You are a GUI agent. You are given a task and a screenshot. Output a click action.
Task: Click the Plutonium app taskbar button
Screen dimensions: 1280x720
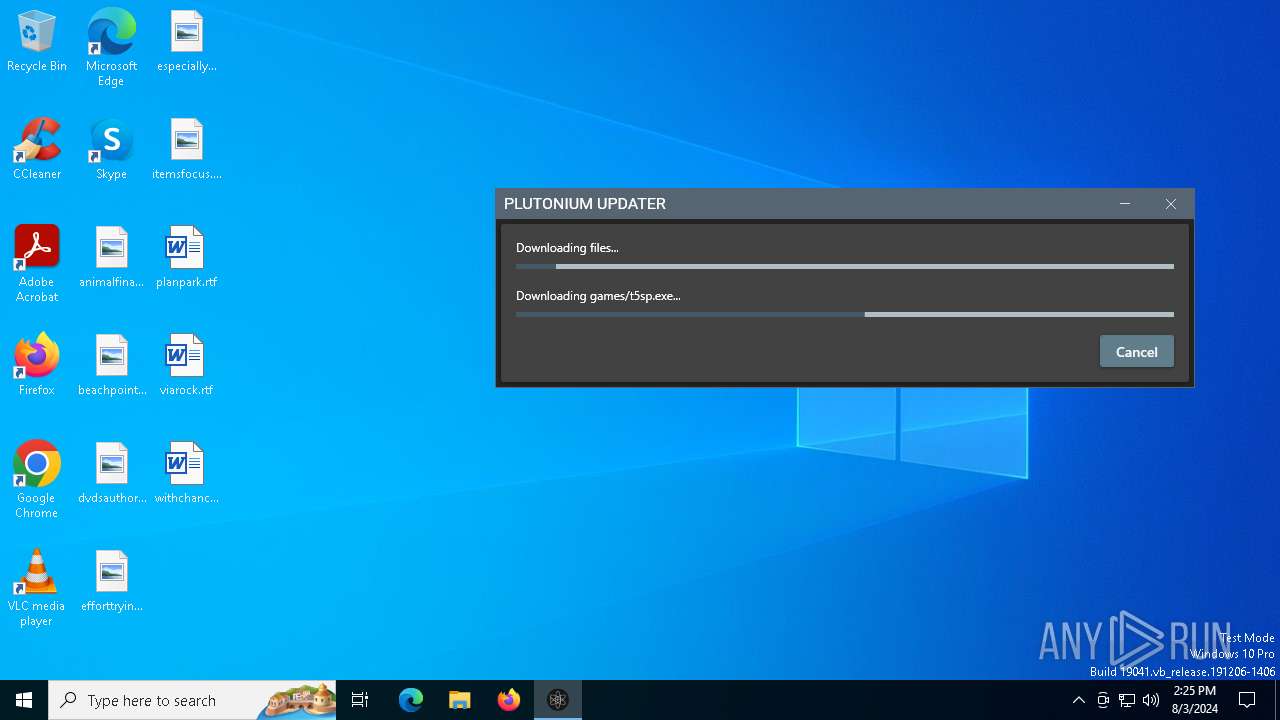point(558,700)
